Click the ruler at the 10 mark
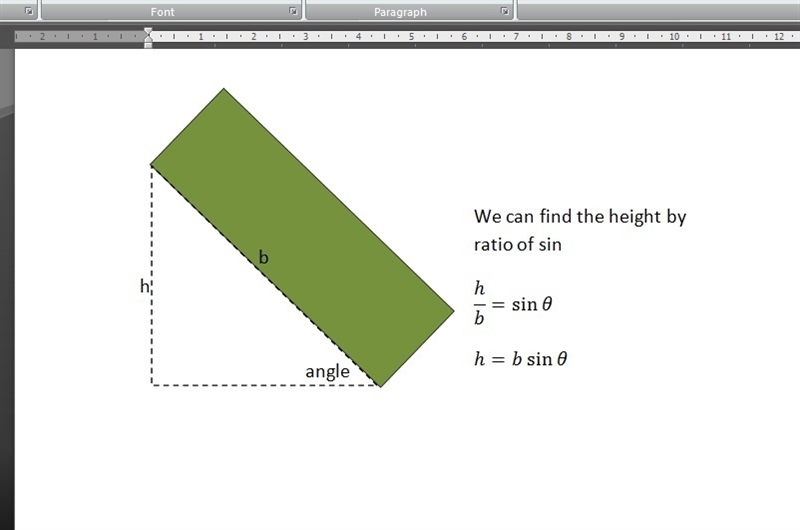The height and width of the screenshot is (530, 800). tap(674, 36)
